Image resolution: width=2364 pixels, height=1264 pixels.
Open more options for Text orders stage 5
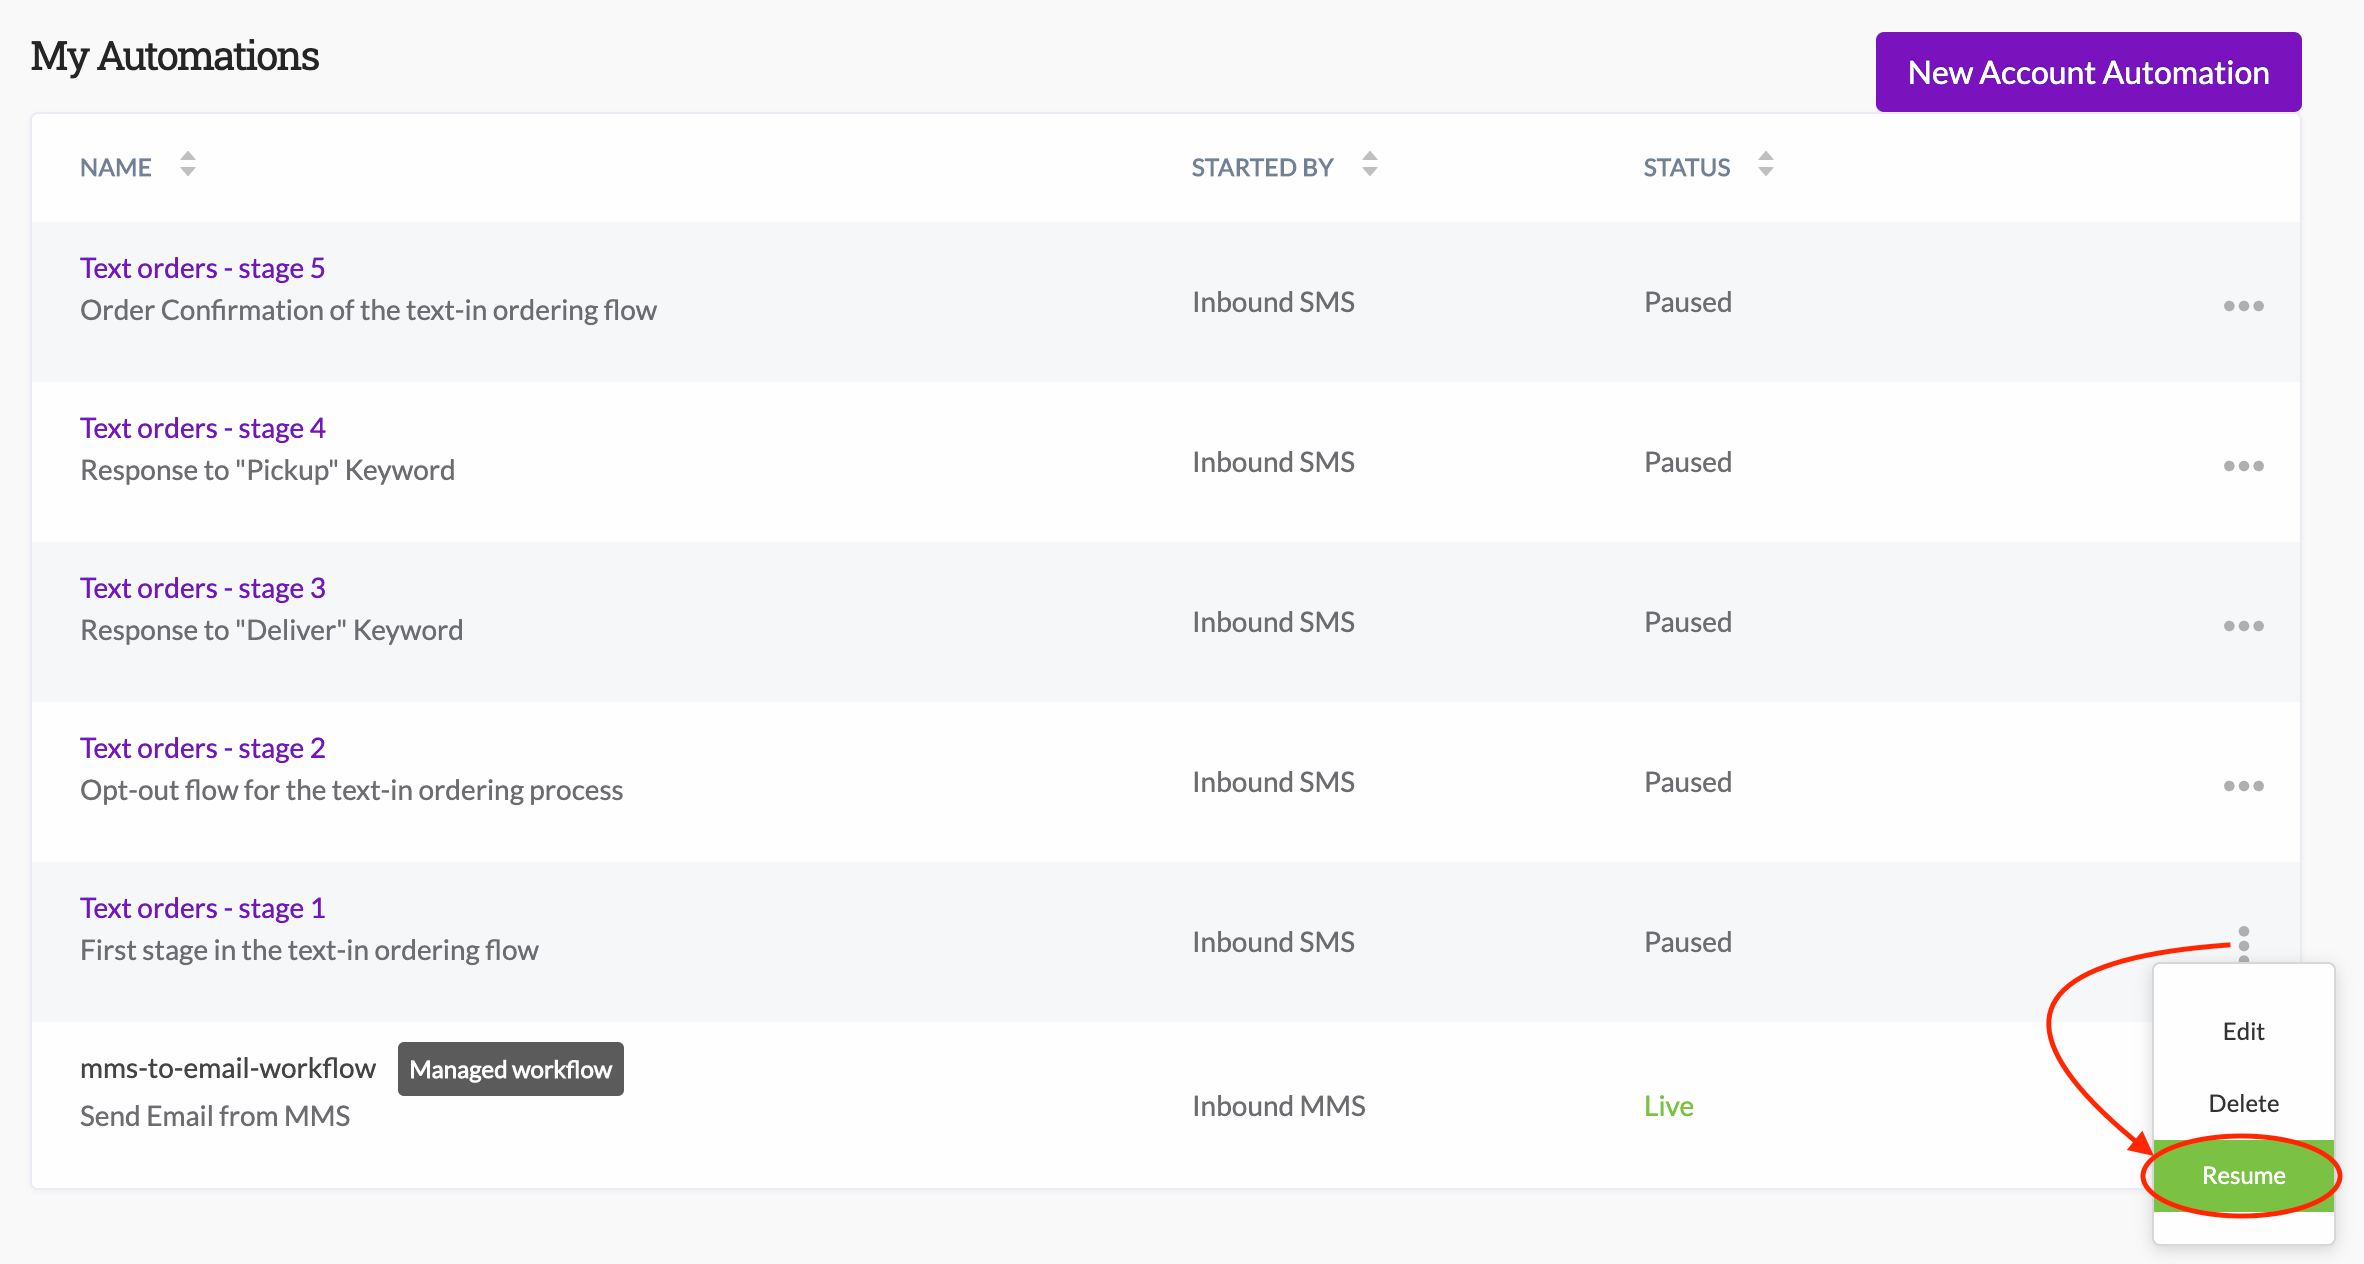[x=2243, y=306]
